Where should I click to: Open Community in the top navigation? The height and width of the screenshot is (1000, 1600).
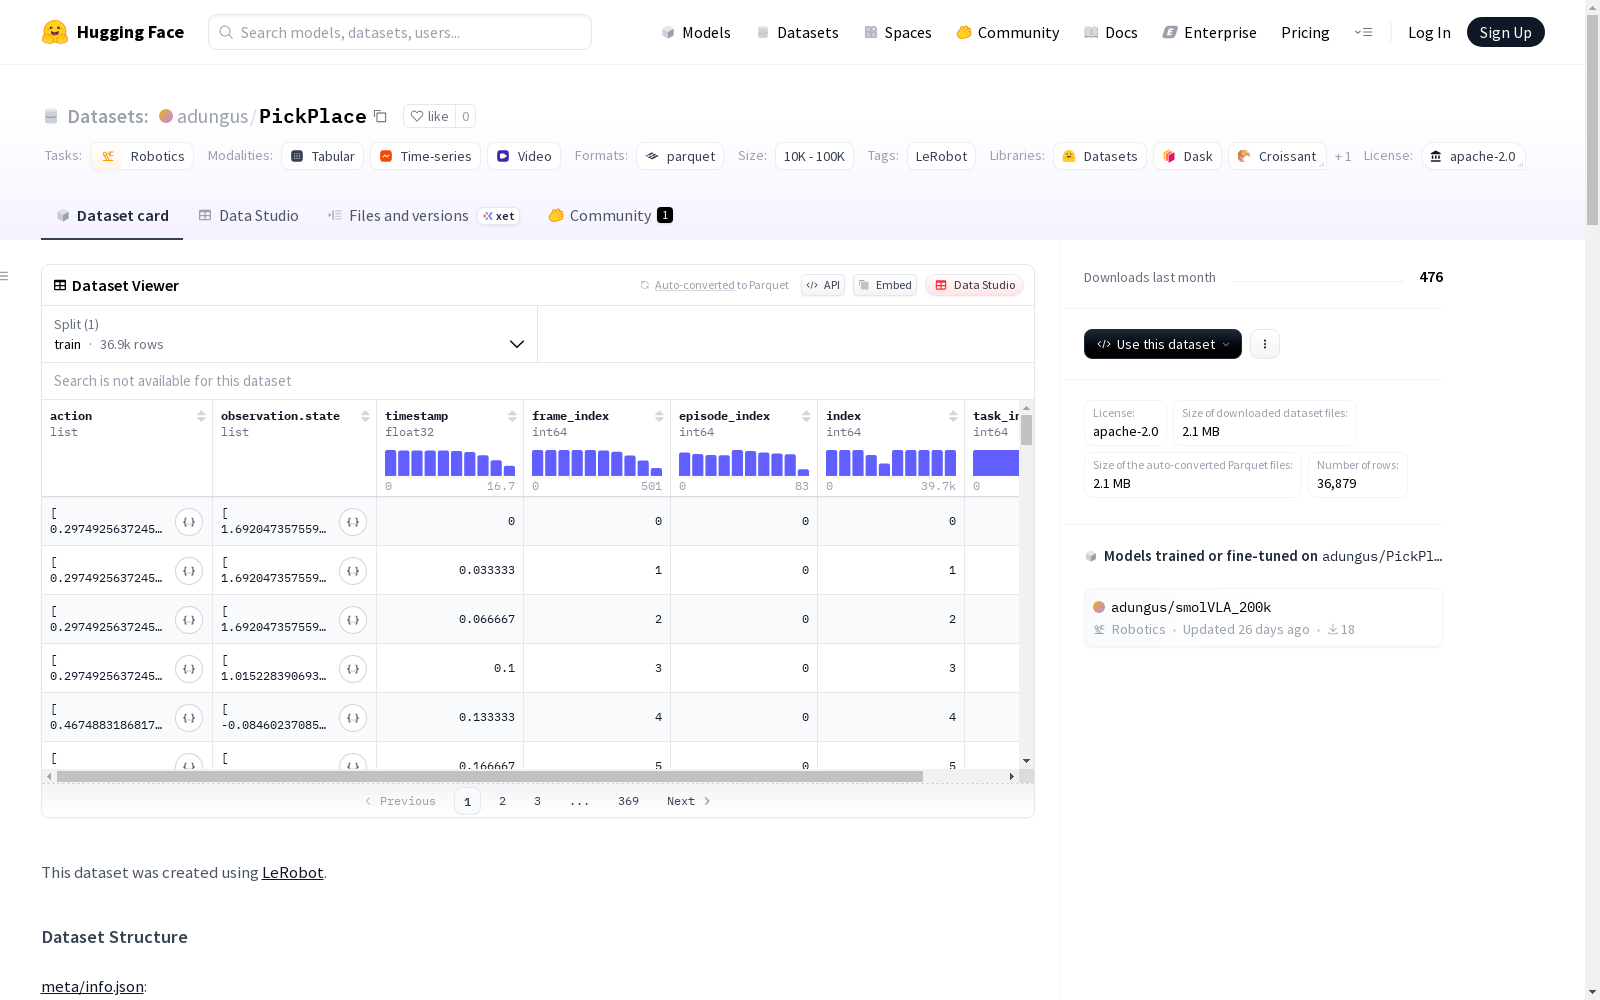1008,32
